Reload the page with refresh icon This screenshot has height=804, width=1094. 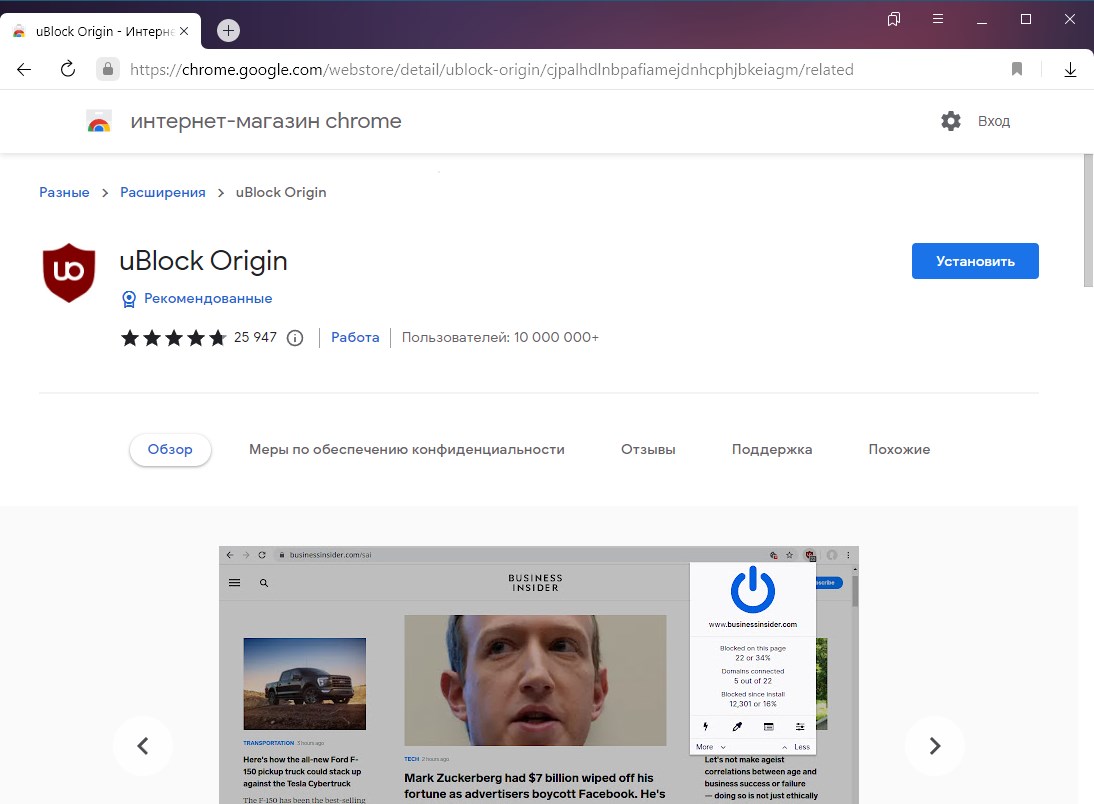coord(68,70)
